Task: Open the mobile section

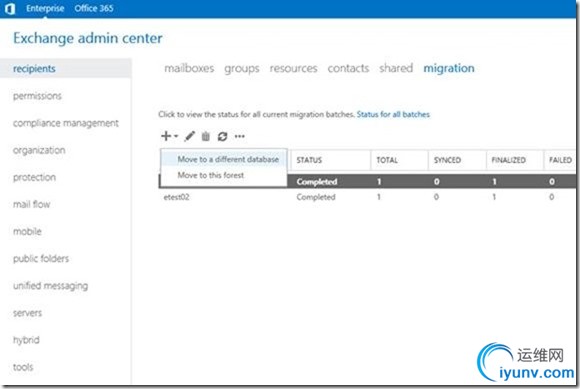Action: pos(27,231)
